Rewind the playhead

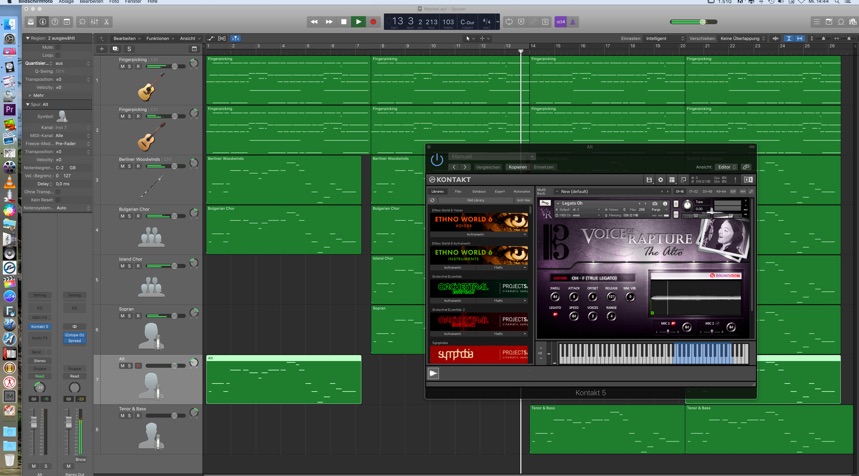click(314, 22)
